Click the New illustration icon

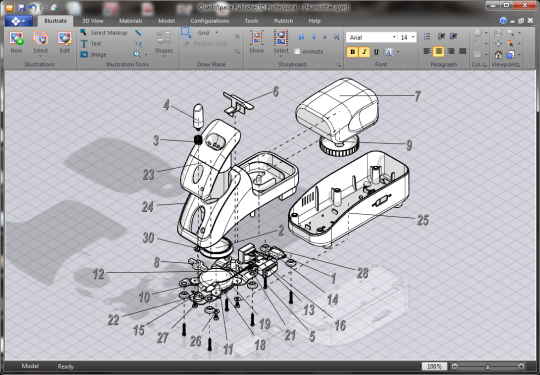[16, 38]
